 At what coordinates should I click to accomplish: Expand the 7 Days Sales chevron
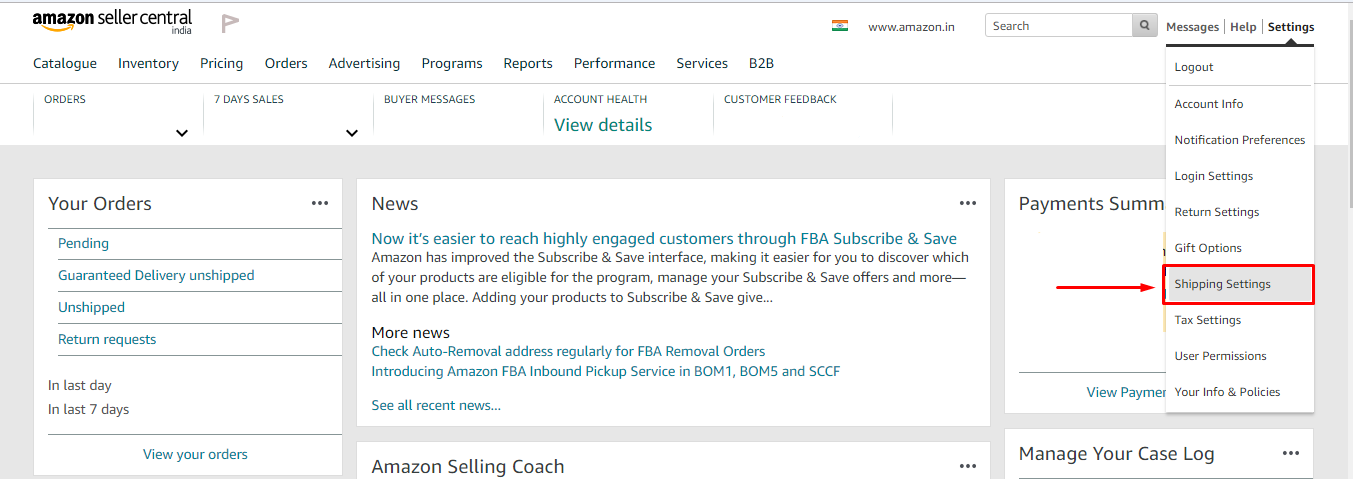click(352, 133)
